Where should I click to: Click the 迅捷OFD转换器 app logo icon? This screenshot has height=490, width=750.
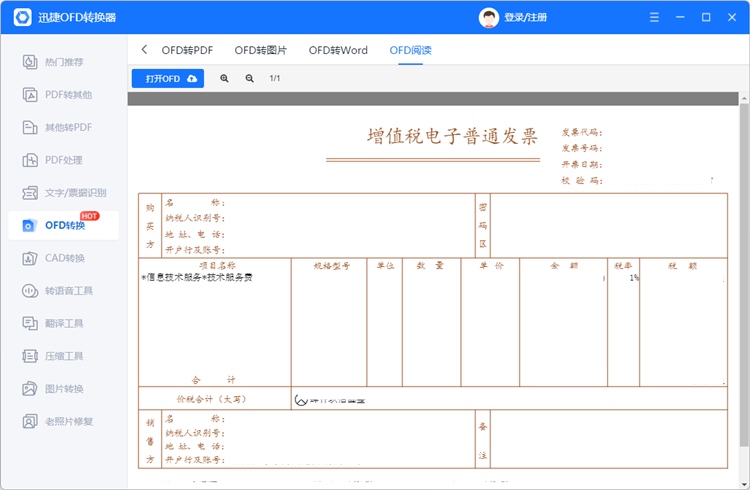(x=22, y=17)
